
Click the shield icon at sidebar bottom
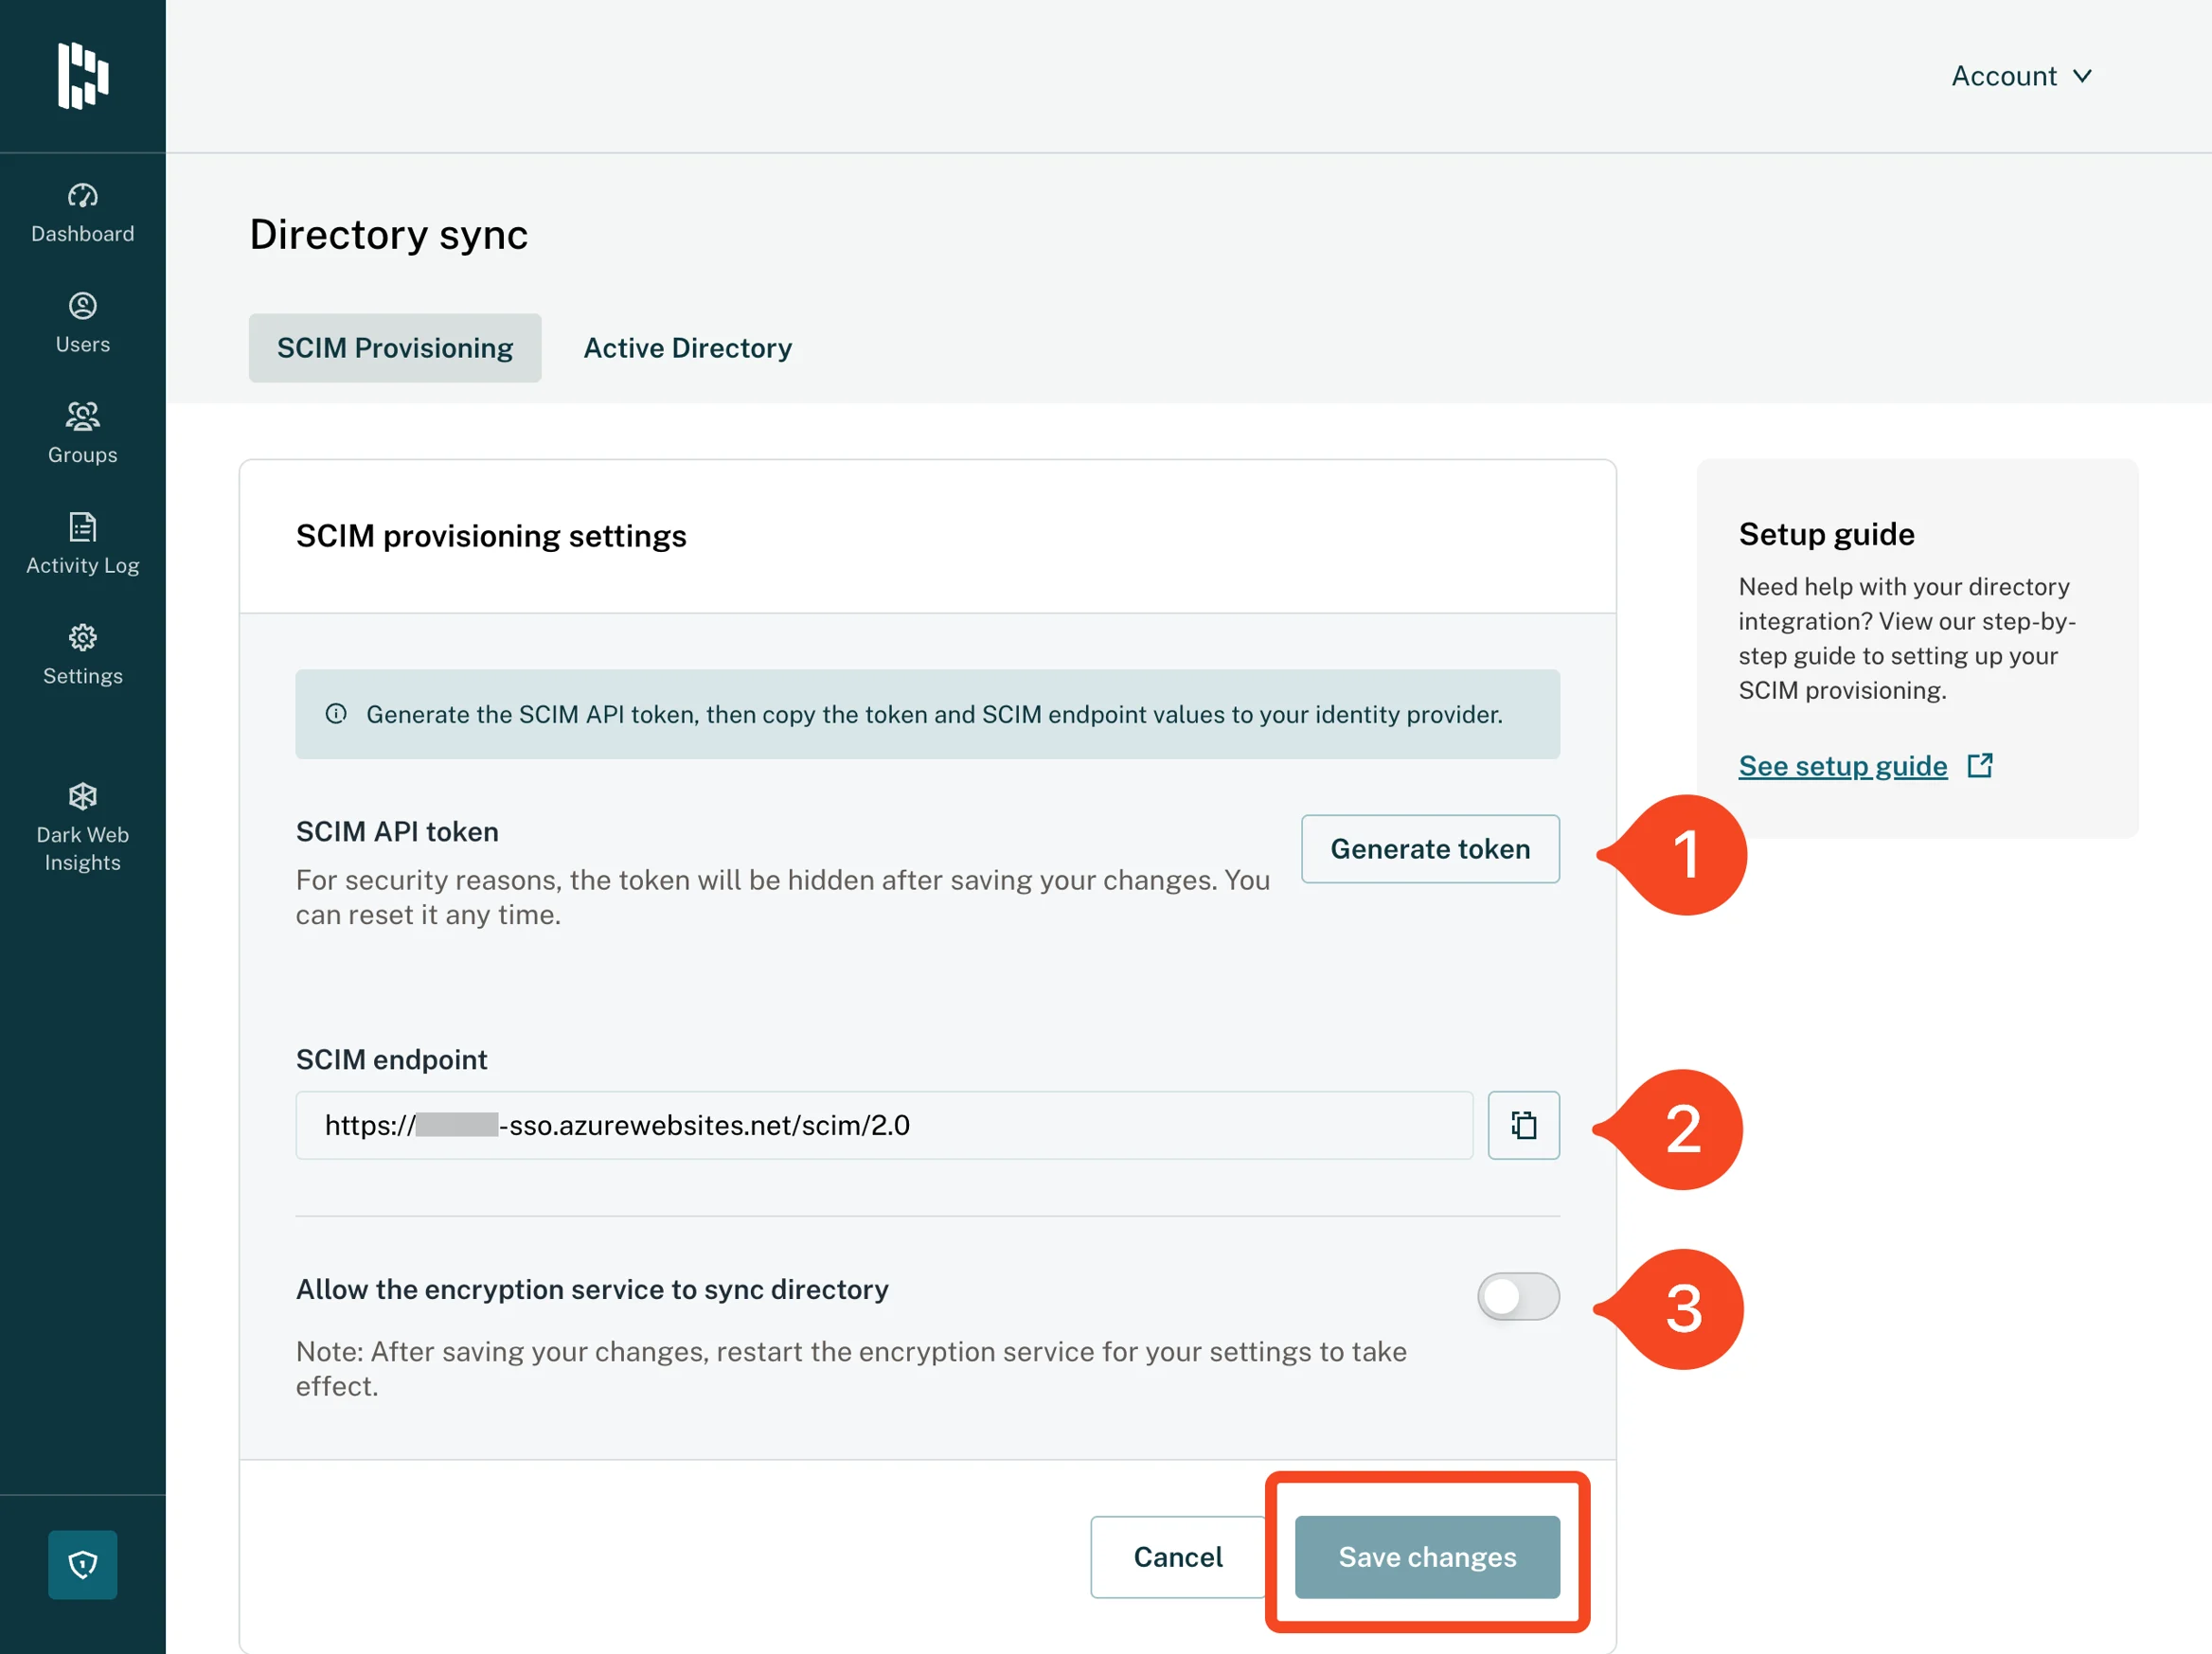coord(83,1563)
